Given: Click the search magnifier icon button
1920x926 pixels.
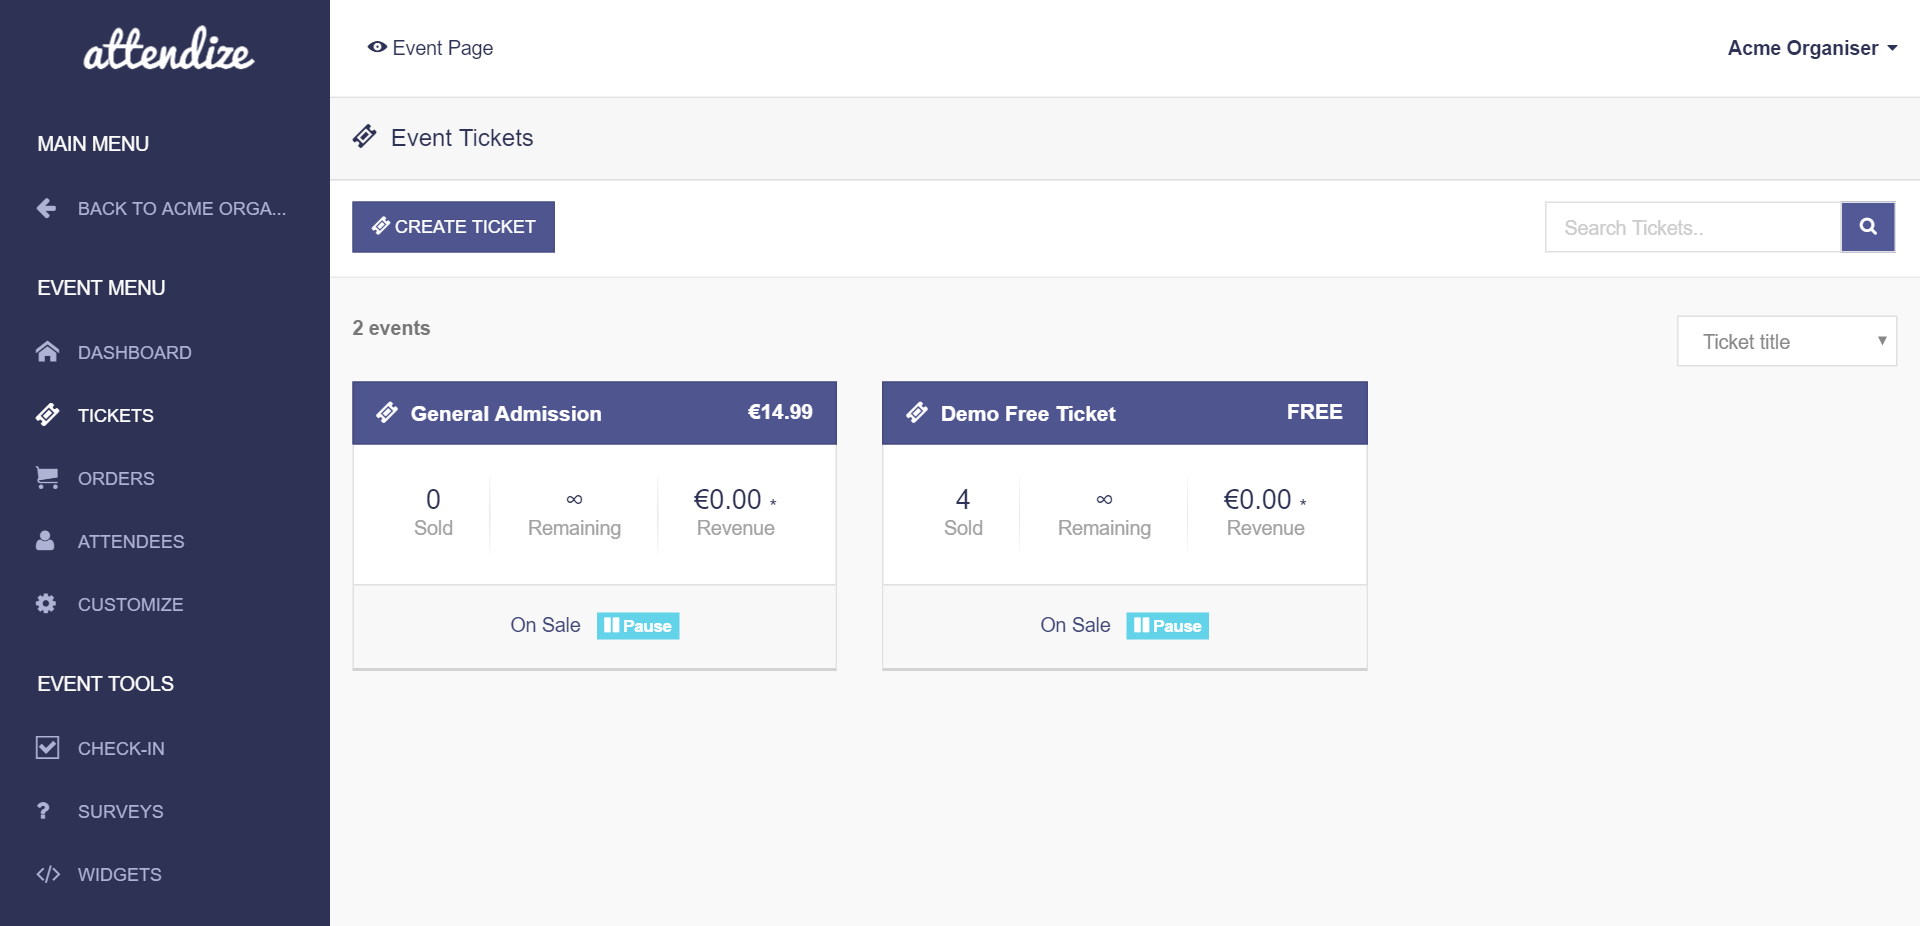Looking at the screenshot, I should 1867,227.
